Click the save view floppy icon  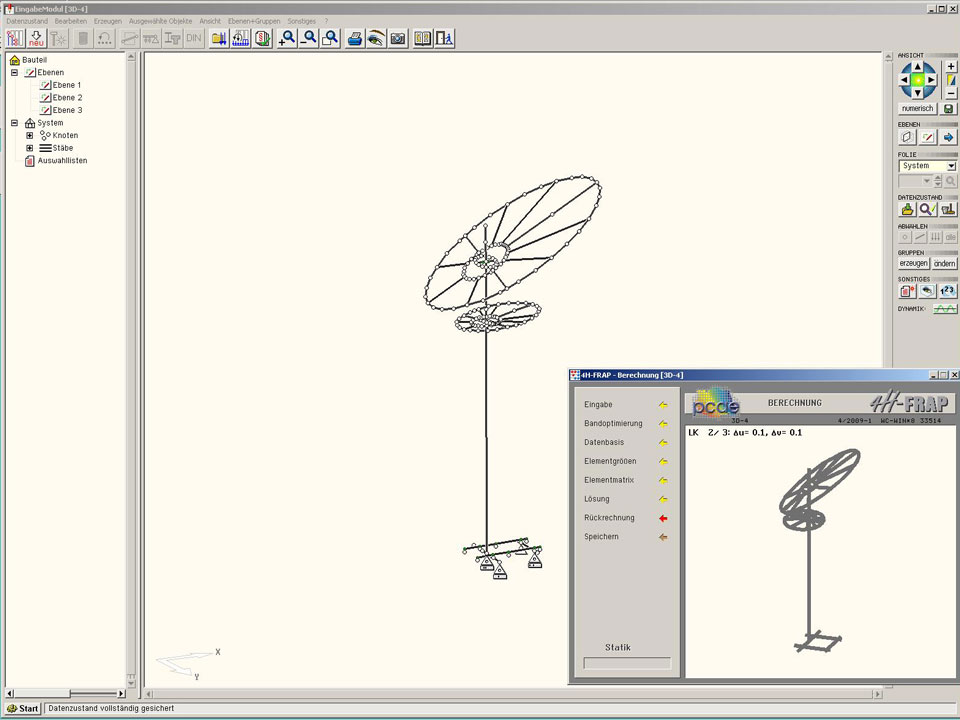coord(948,108)
